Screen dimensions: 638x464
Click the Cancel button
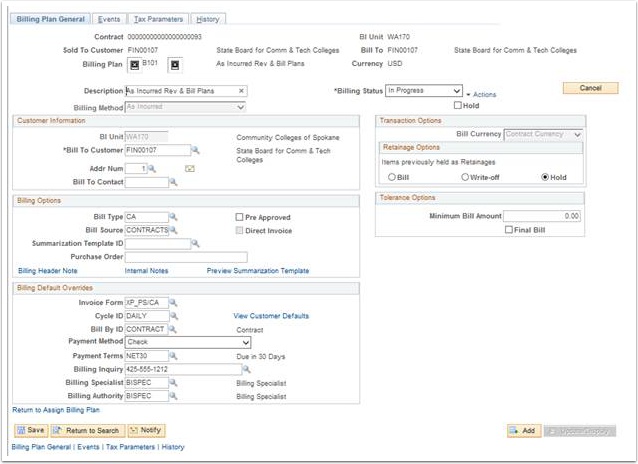[x=590, y=88]
